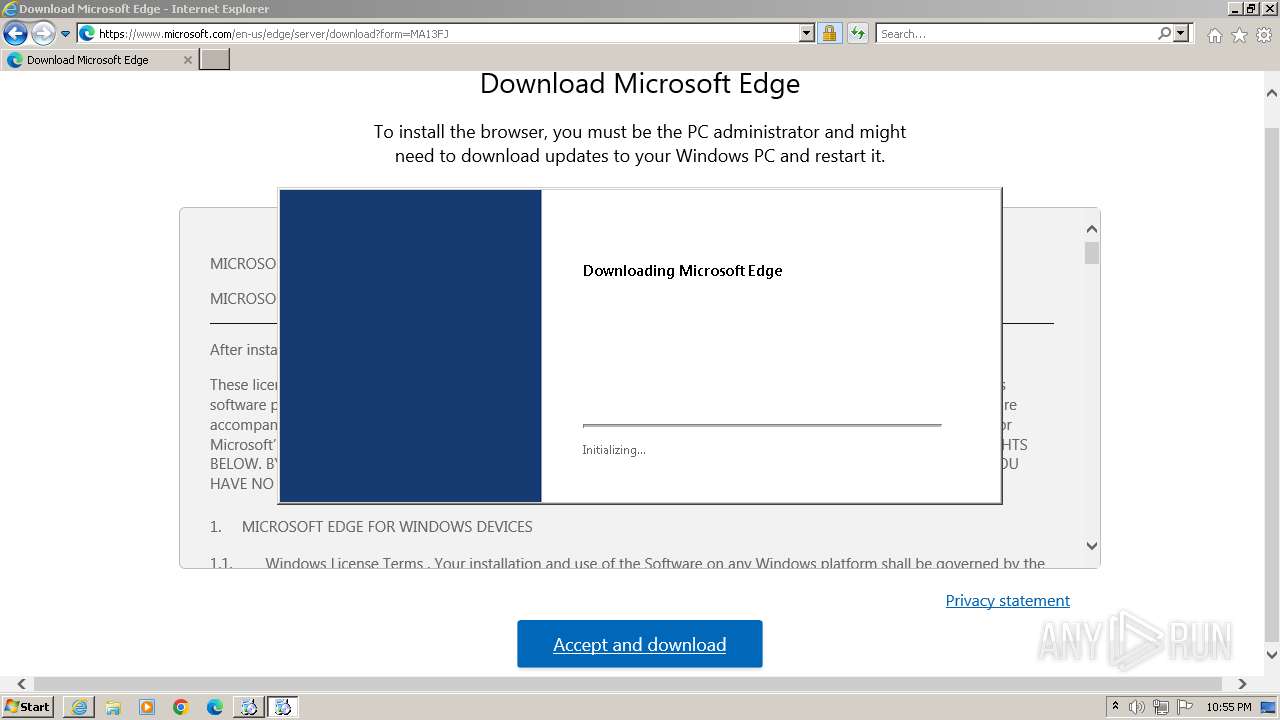The image size is (1280, 720).
Task: Click the magnifying glass search icon
Action: click(x=1164, y=34)
